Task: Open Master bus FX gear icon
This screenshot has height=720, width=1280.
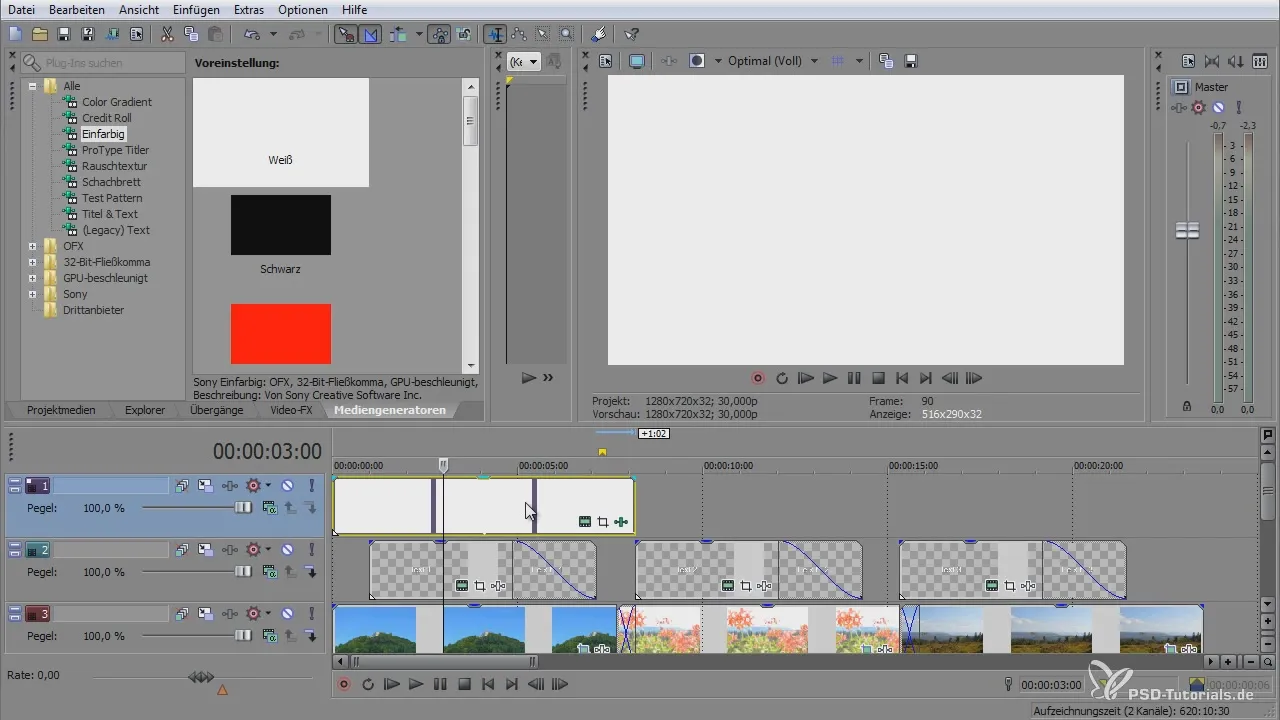Action: (x=1199, y=107)
